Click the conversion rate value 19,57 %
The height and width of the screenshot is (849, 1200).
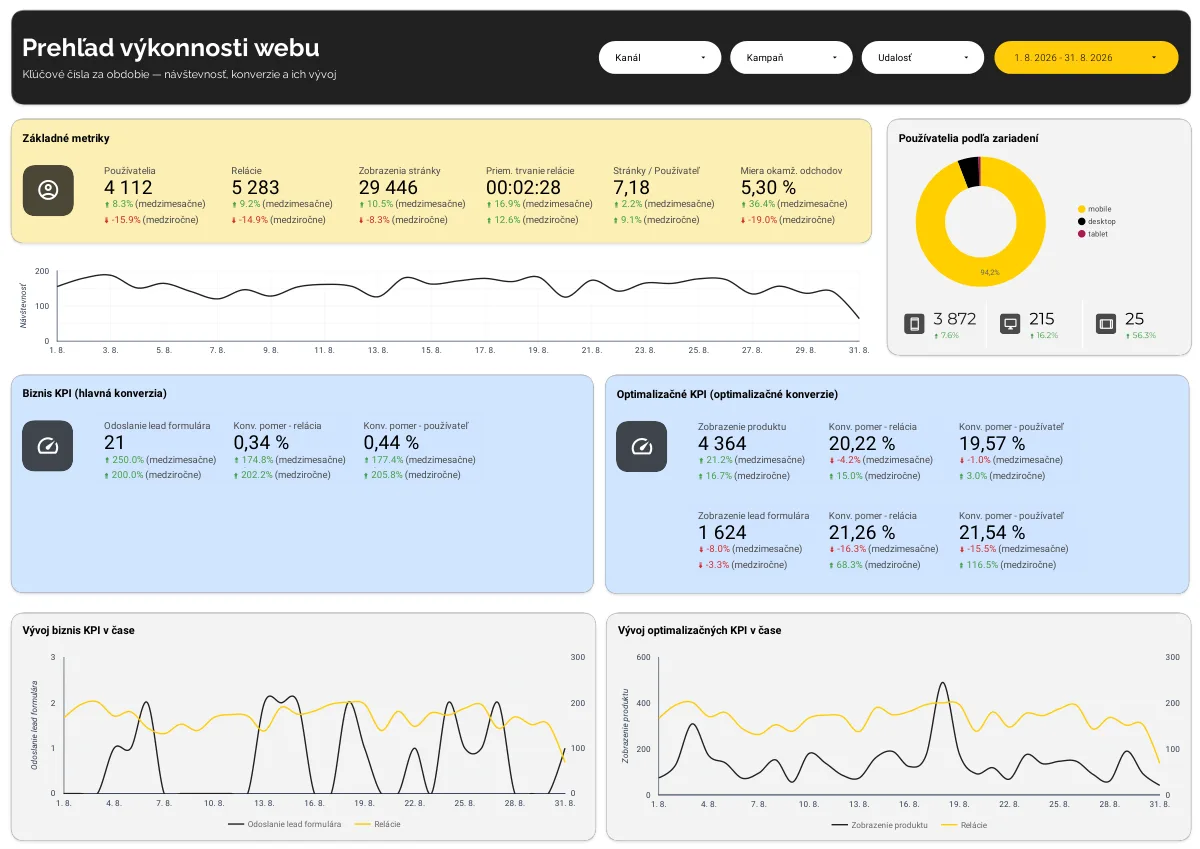[992, 443]
